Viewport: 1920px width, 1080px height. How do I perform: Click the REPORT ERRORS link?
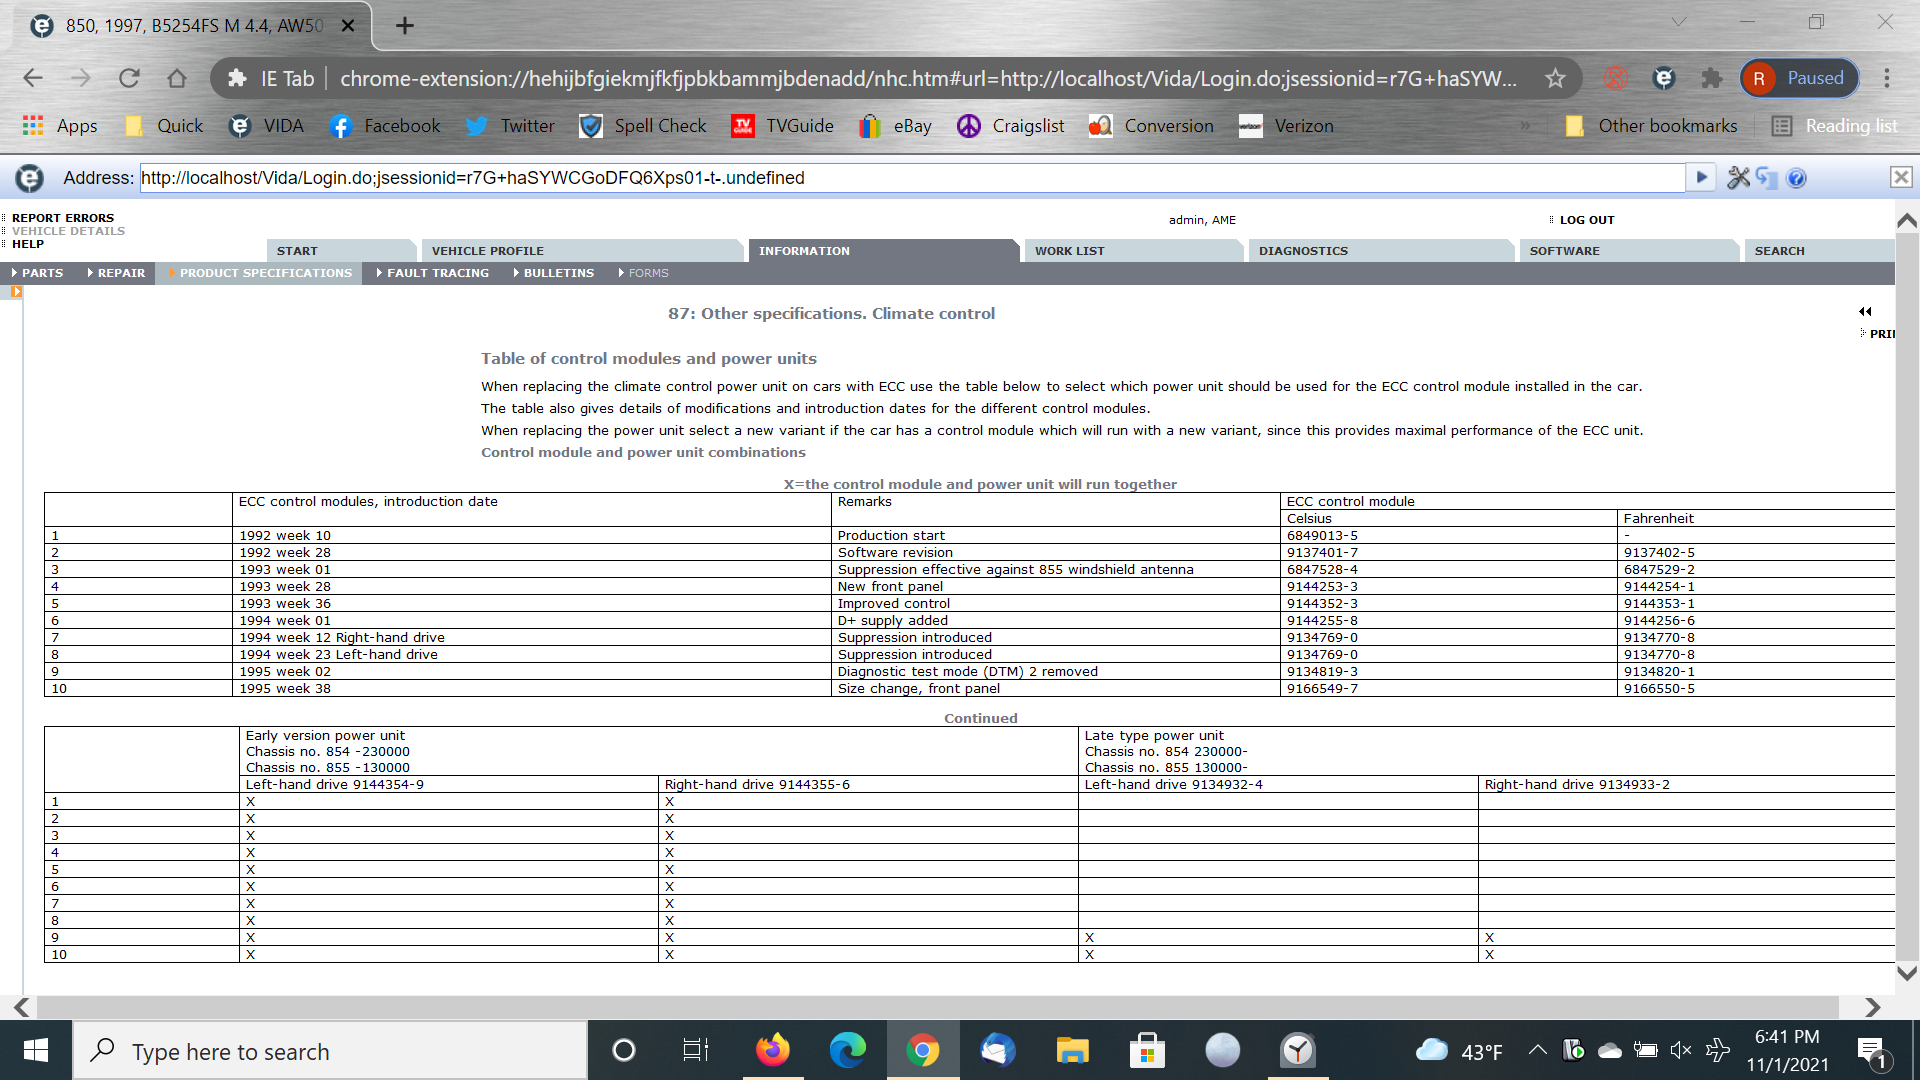pos(62,218)
